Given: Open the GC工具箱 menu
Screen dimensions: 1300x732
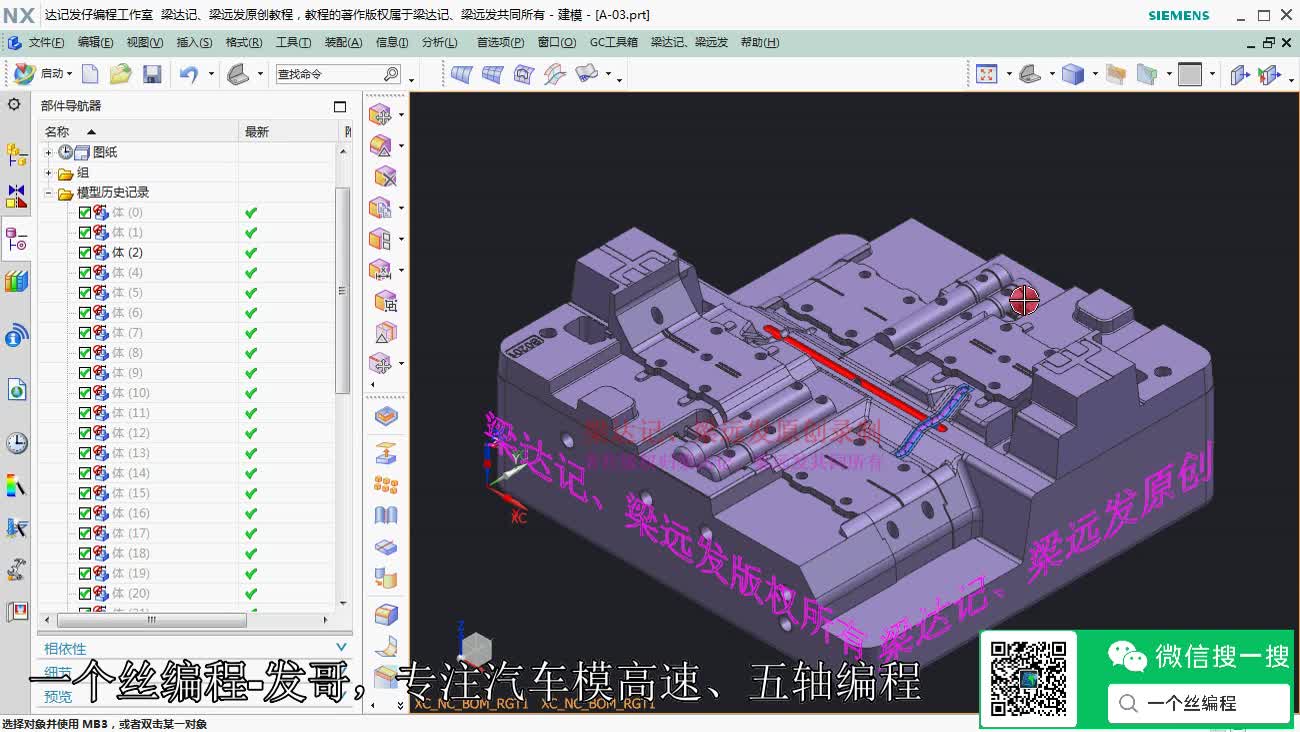Looking at the screenshot, I should [x=613, y=42].
